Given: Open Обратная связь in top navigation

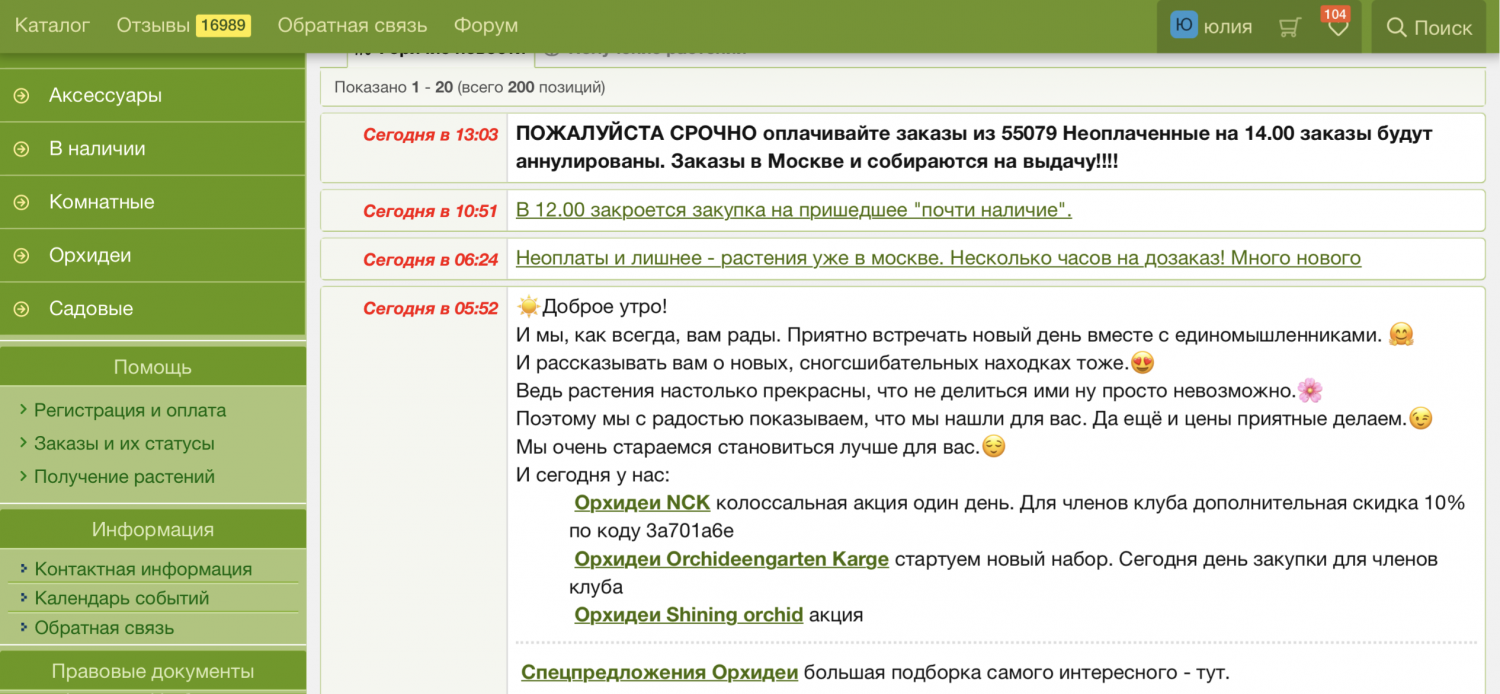Looking at the screenshot, I should click(352, 26).
